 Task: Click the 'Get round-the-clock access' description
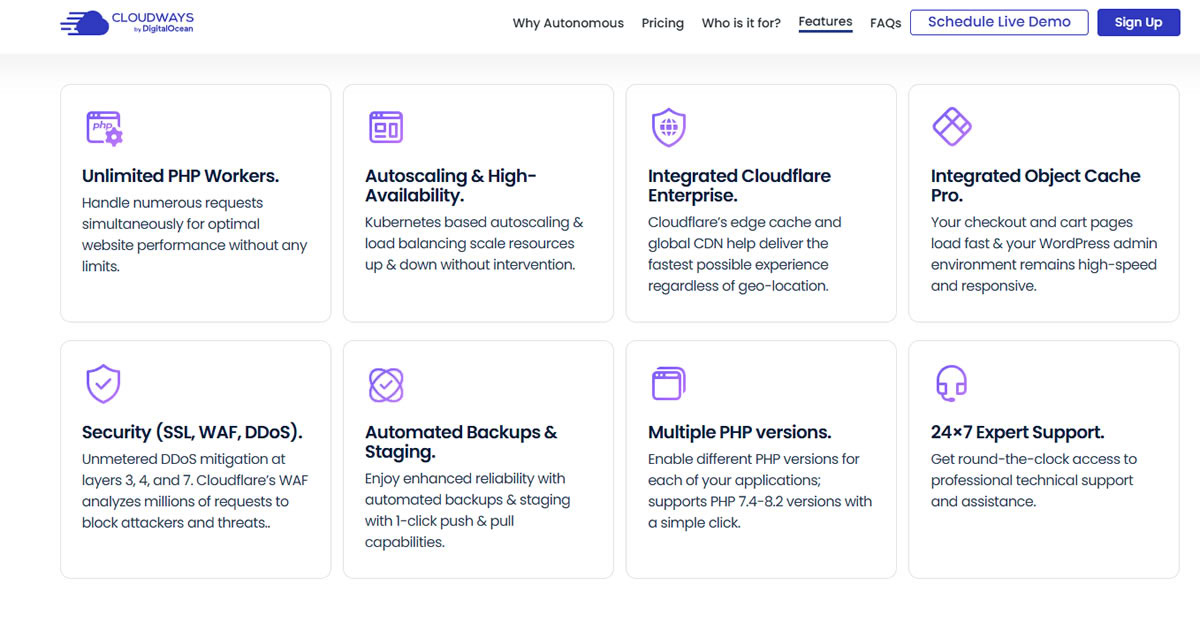pos(1034,480)
